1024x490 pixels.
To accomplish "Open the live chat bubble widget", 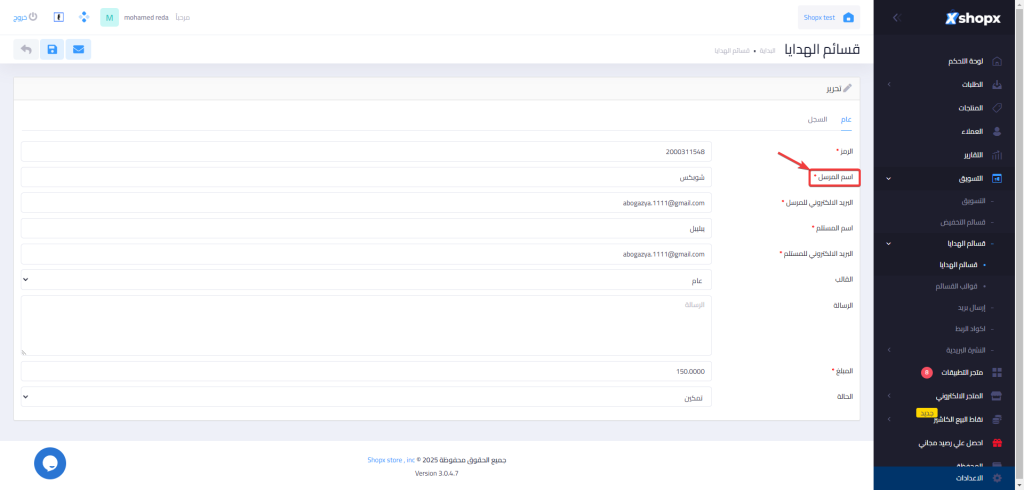I will click(50, 463).
